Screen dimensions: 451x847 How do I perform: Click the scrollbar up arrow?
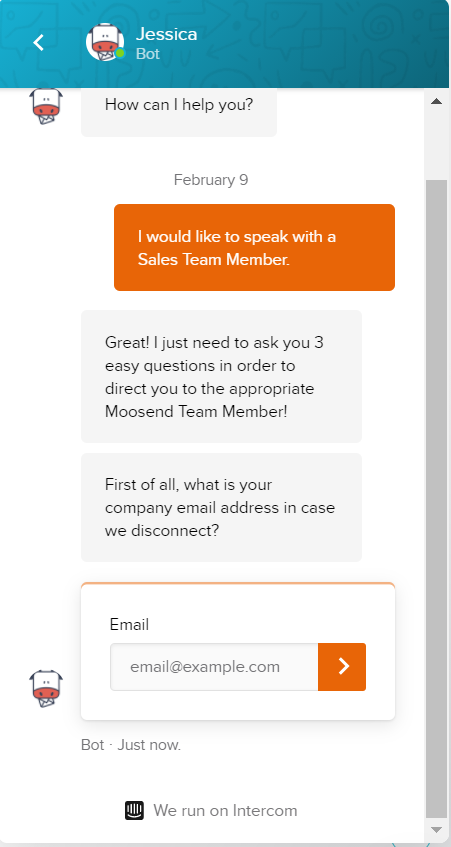(x=436, y=101)
